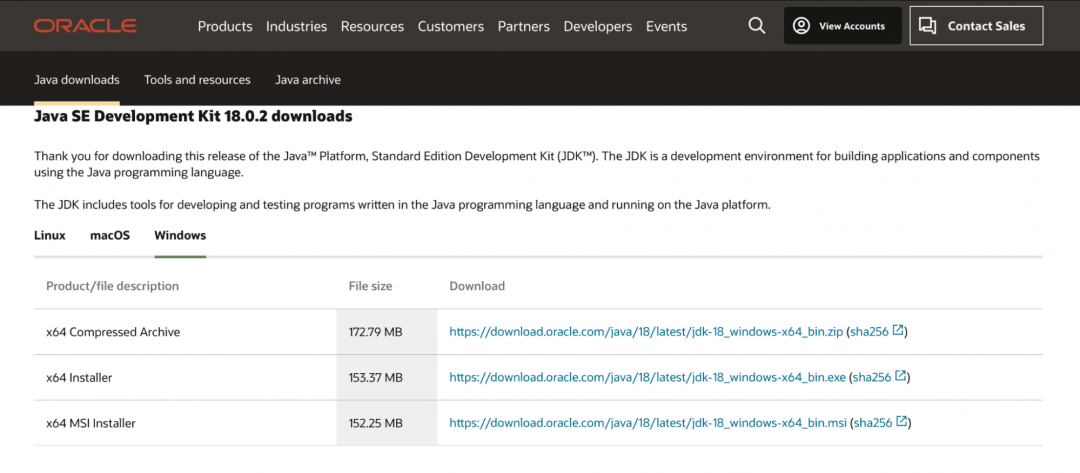Expand the Resources navigation menu
Image resolution: width=1080 pixels, height=473 pixels.
click(x=372, y=26)
